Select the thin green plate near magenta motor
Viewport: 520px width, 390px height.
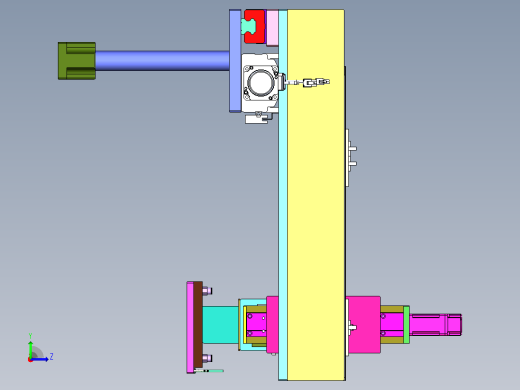pos(406,325)
